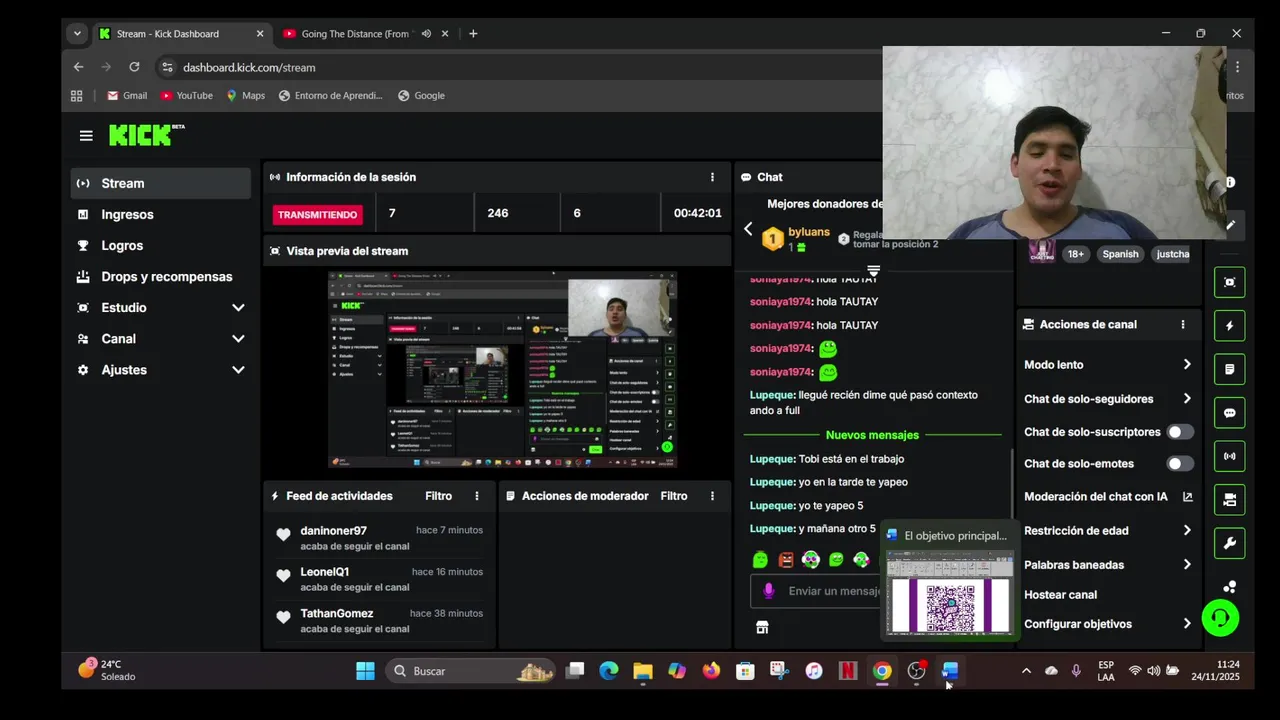
Task: Open the Kick hamburger menu
Action: [x=86, y=136]
